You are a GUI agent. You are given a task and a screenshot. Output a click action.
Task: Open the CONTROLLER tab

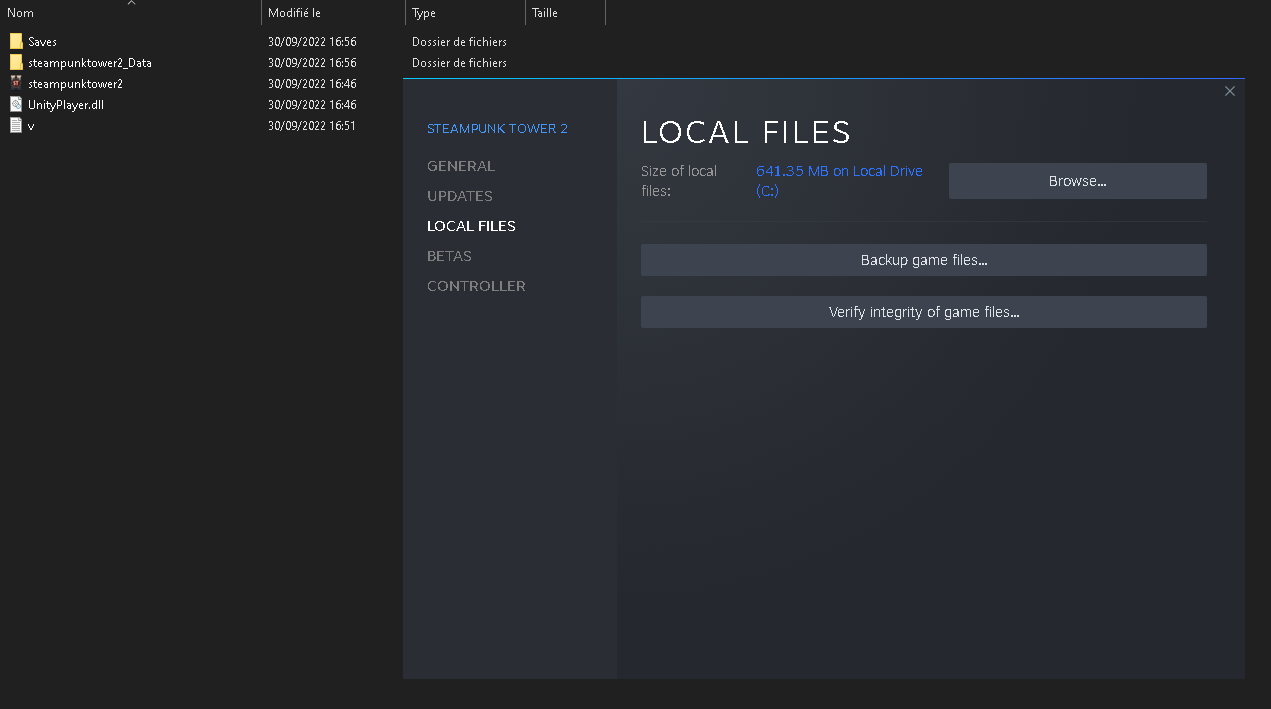pyautogui.click(x=476, y=286)
